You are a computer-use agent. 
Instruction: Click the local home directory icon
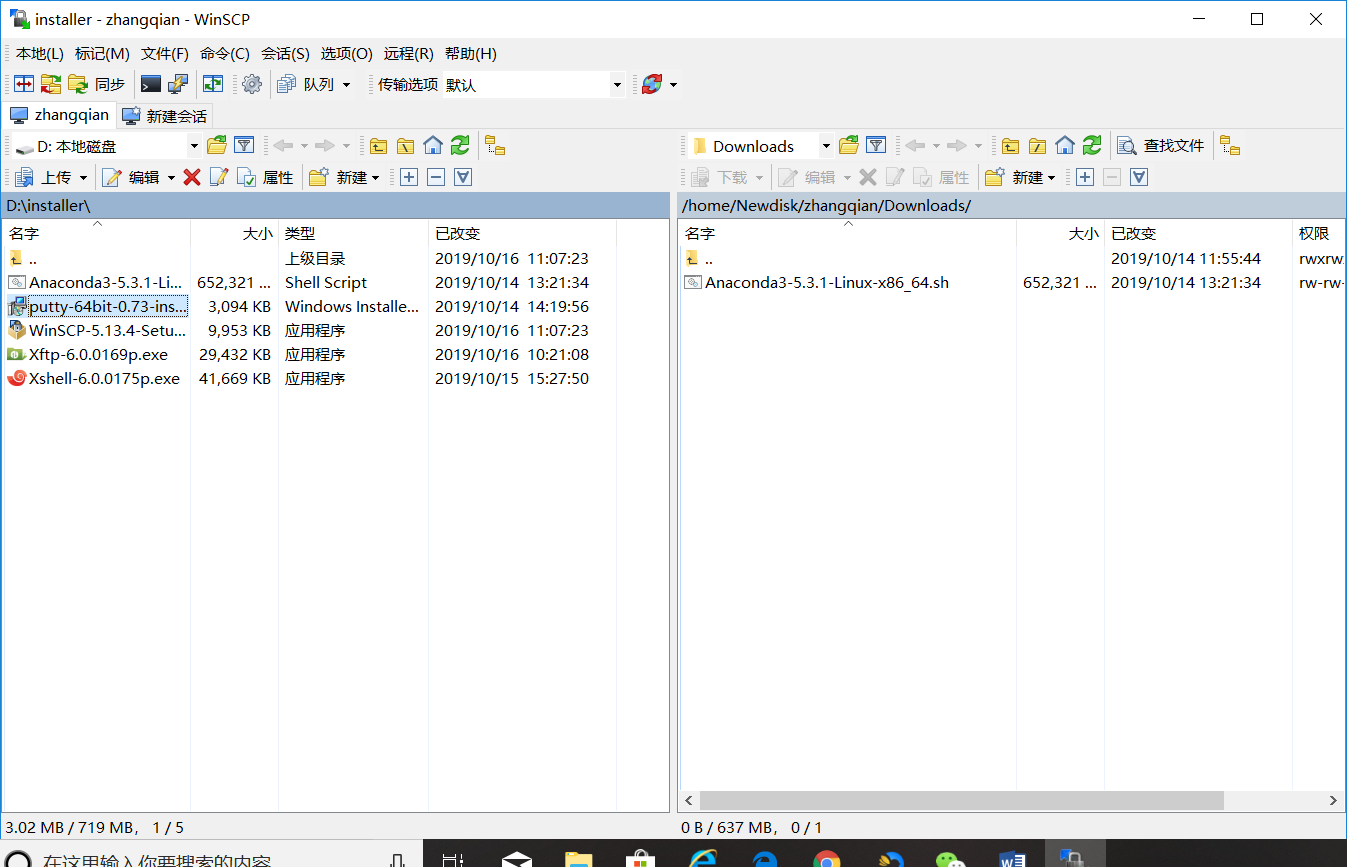point(433,146)
